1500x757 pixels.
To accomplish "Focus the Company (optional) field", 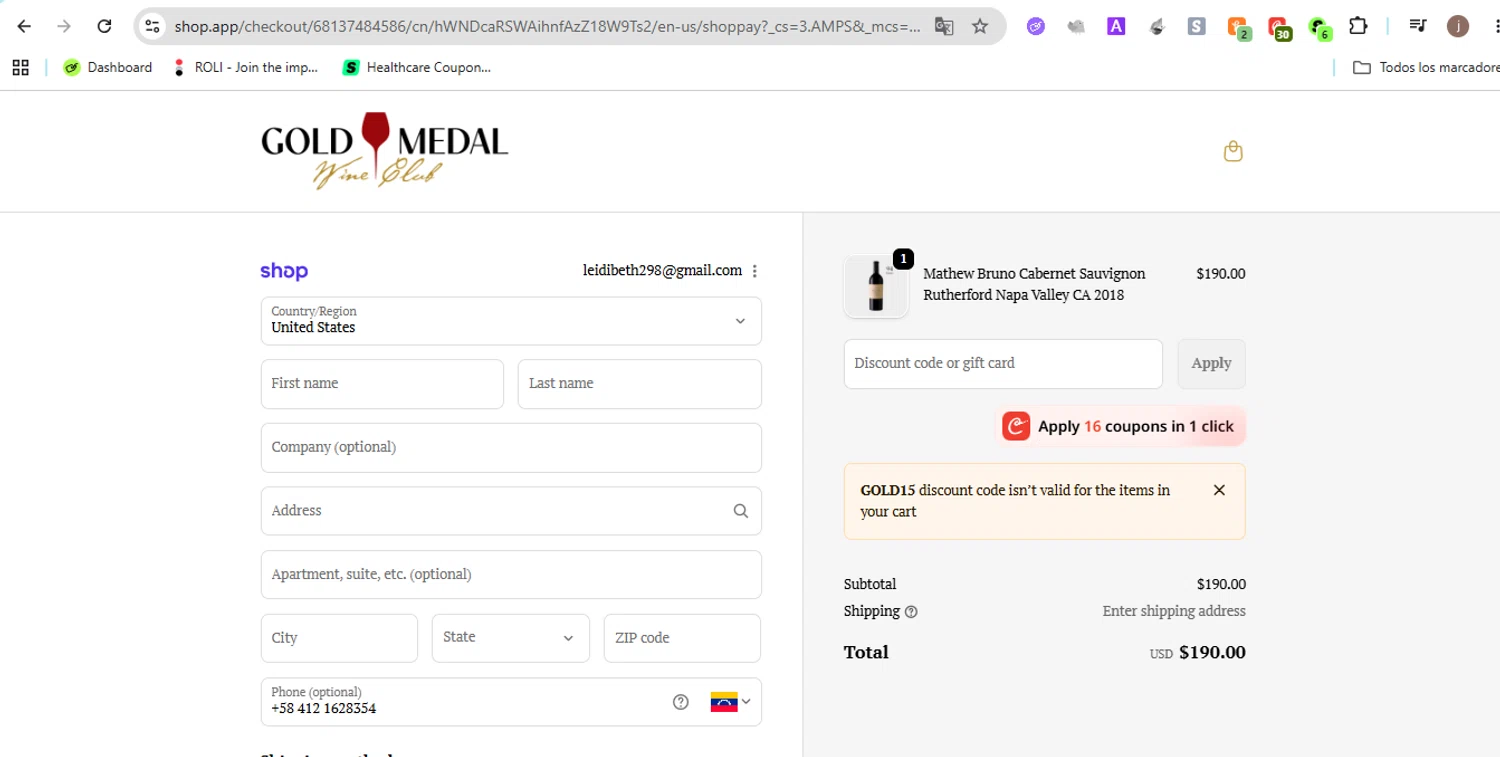I will click(511, 447).
